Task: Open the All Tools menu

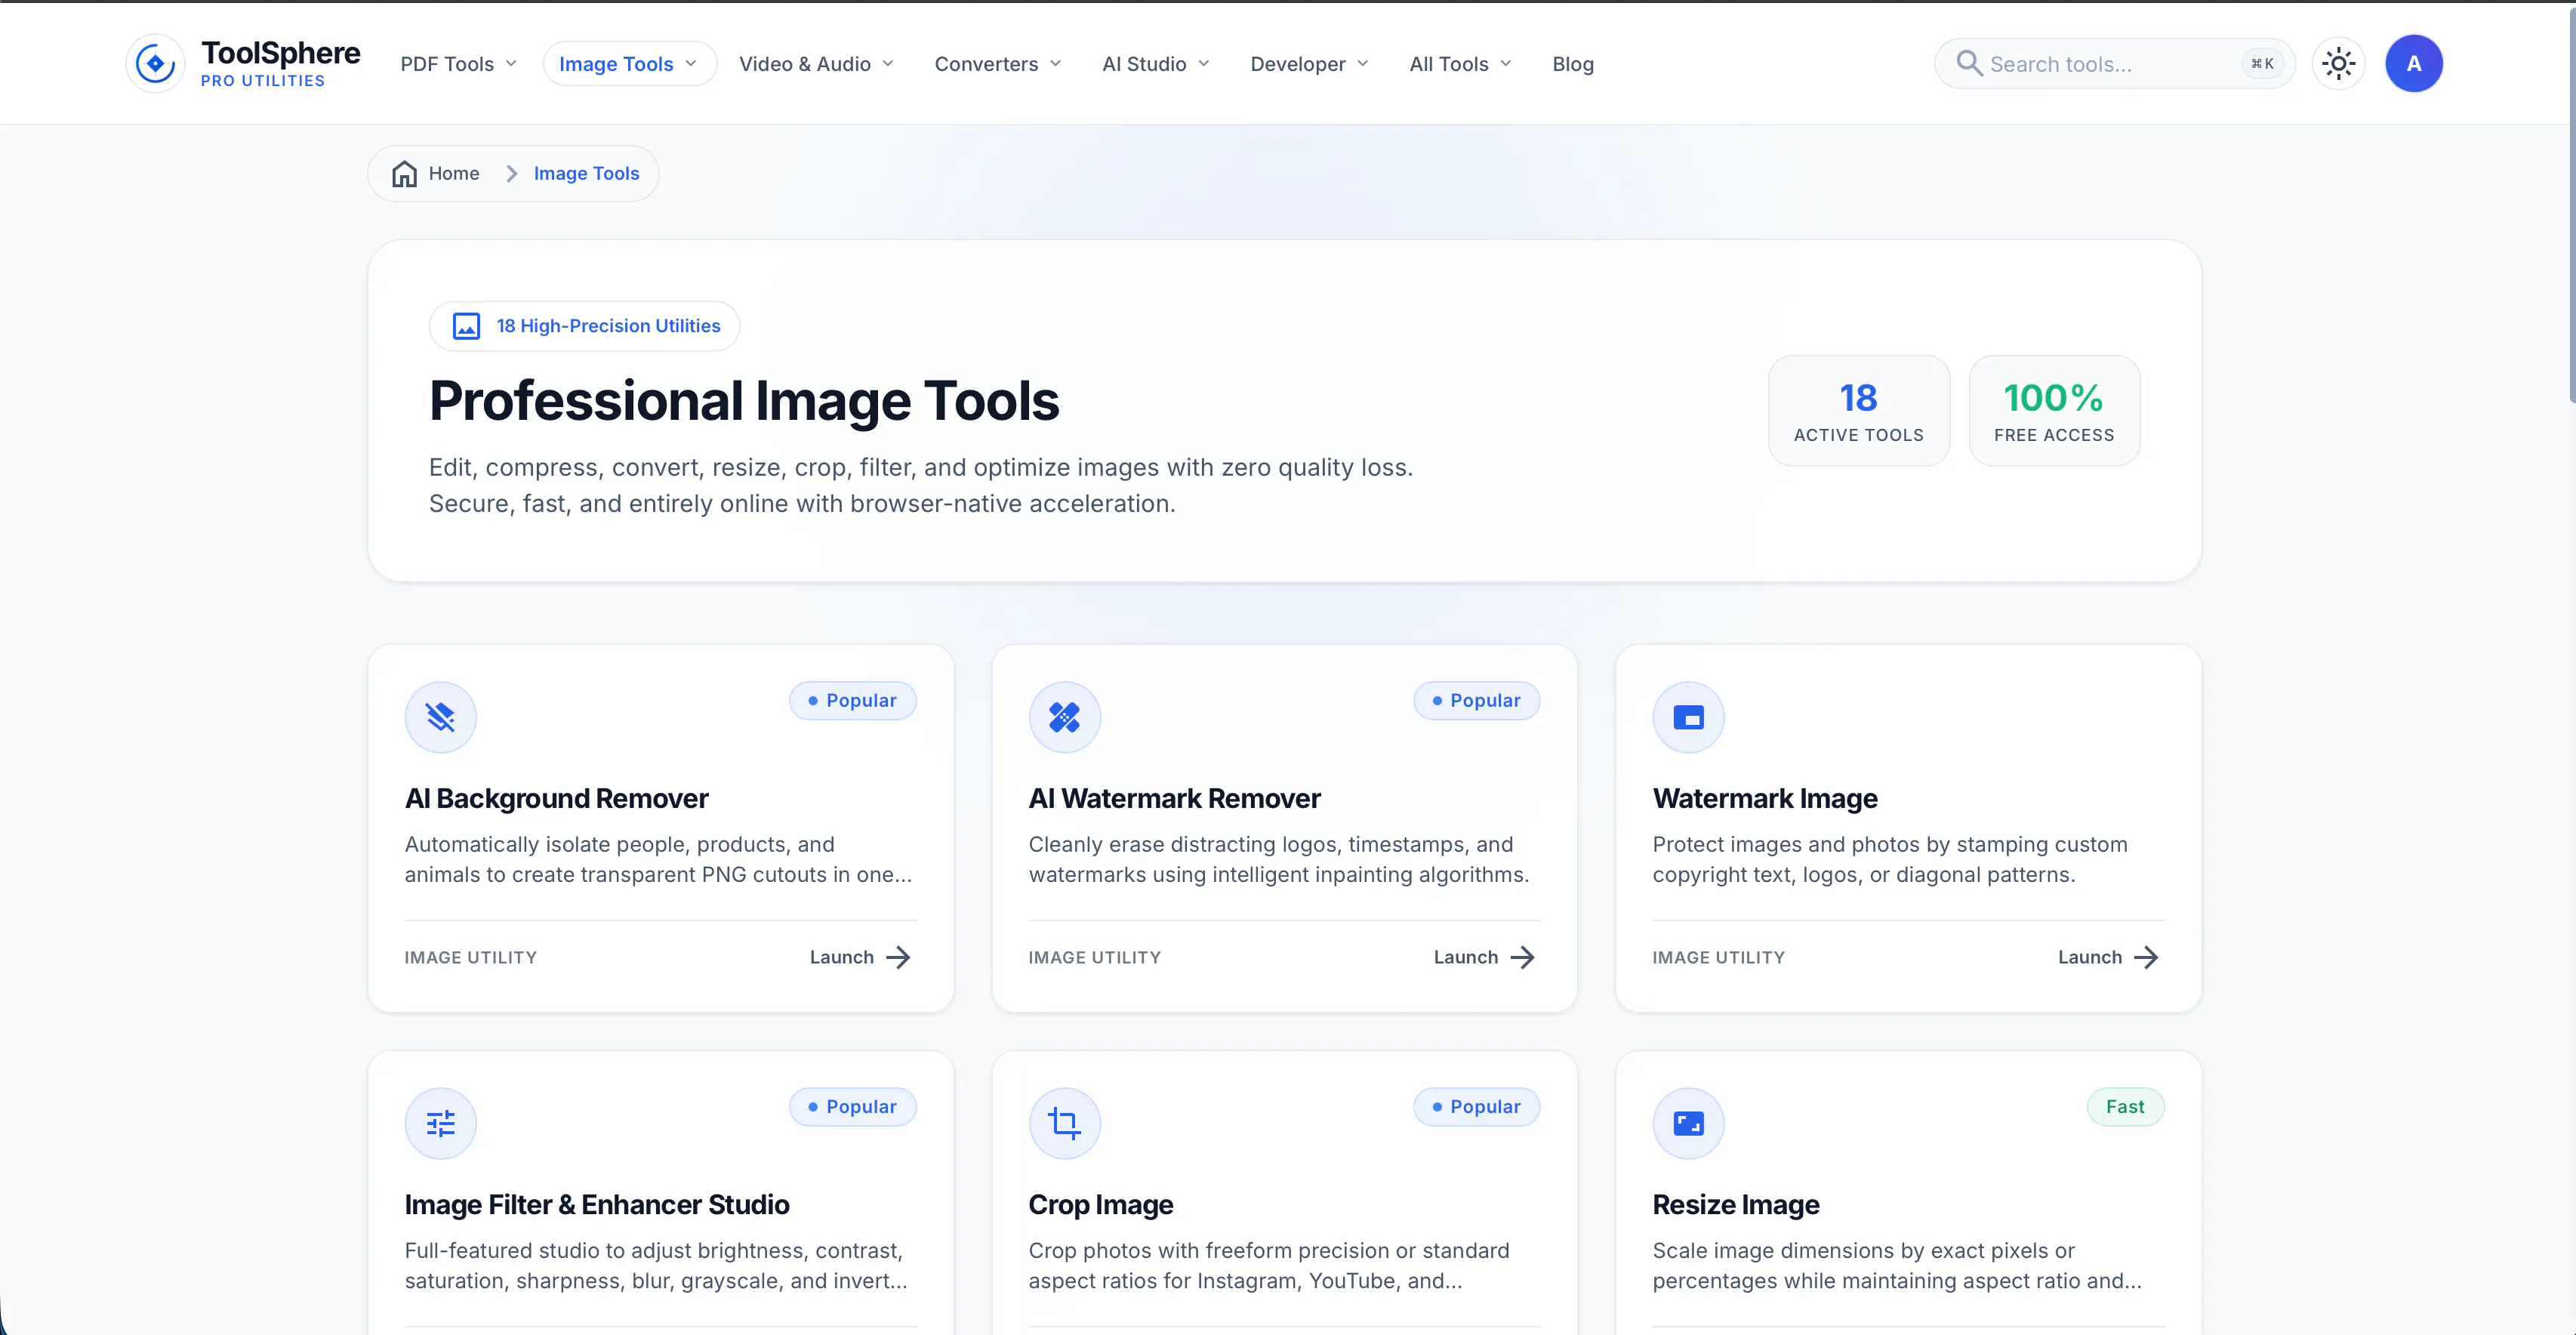Action: point(1460,64)
